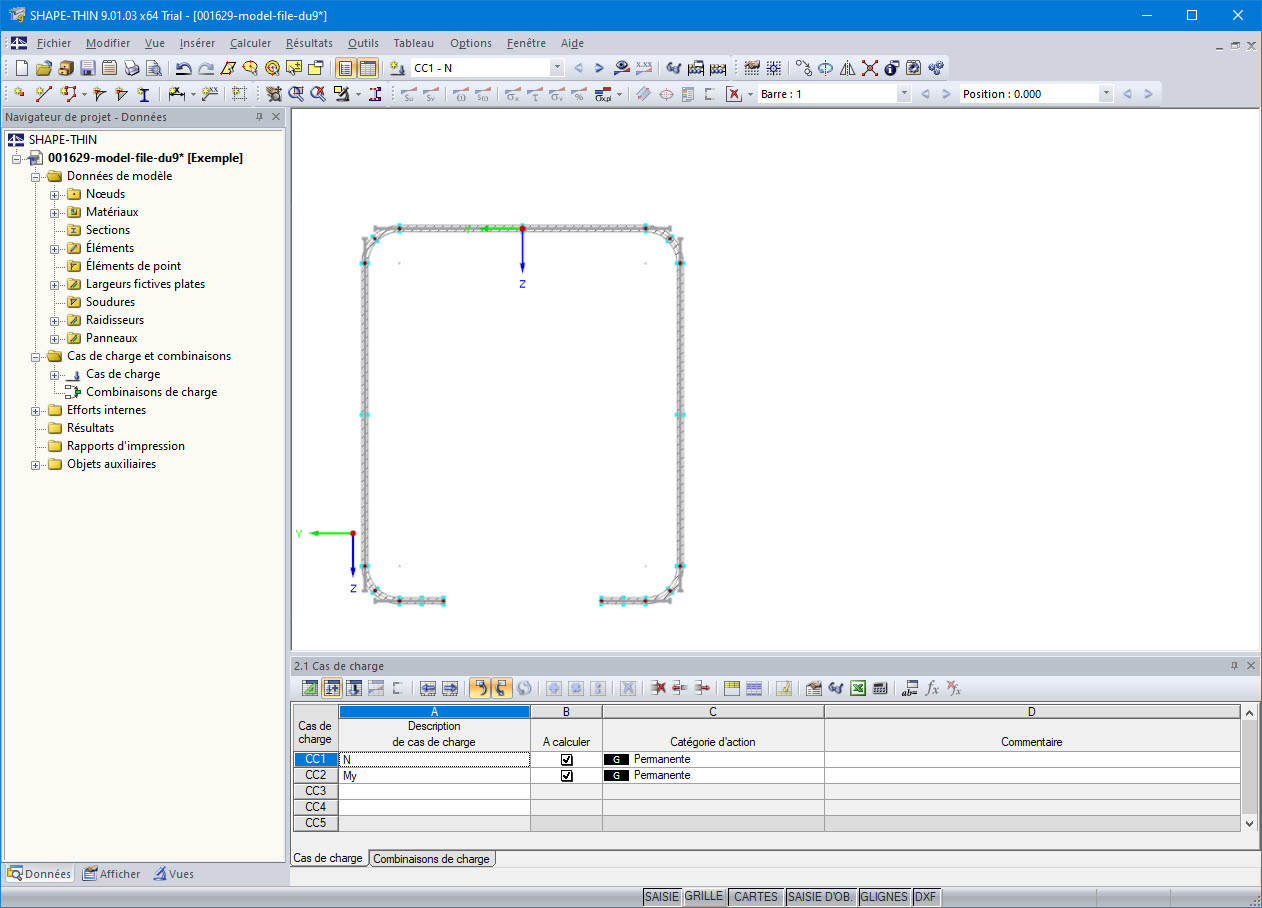The height and width of the screenshot is (908, 1262).
Task: Select the mirror tool in the toolbar
Action: click(847, 68)
